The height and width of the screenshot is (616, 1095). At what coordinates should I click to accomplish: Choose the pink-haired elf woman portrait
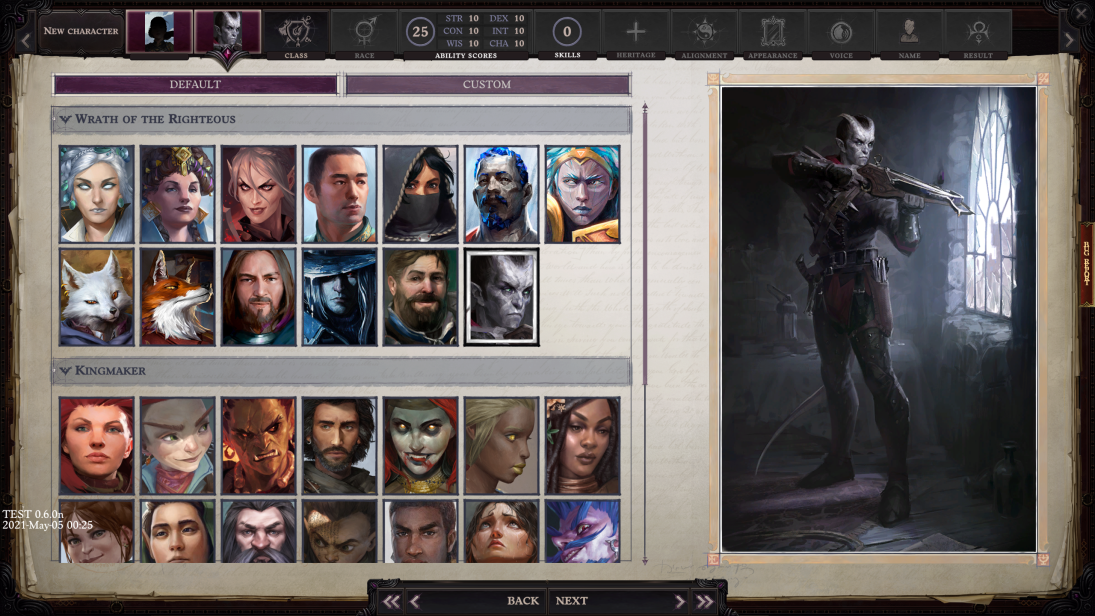click(x=258, y=194)
